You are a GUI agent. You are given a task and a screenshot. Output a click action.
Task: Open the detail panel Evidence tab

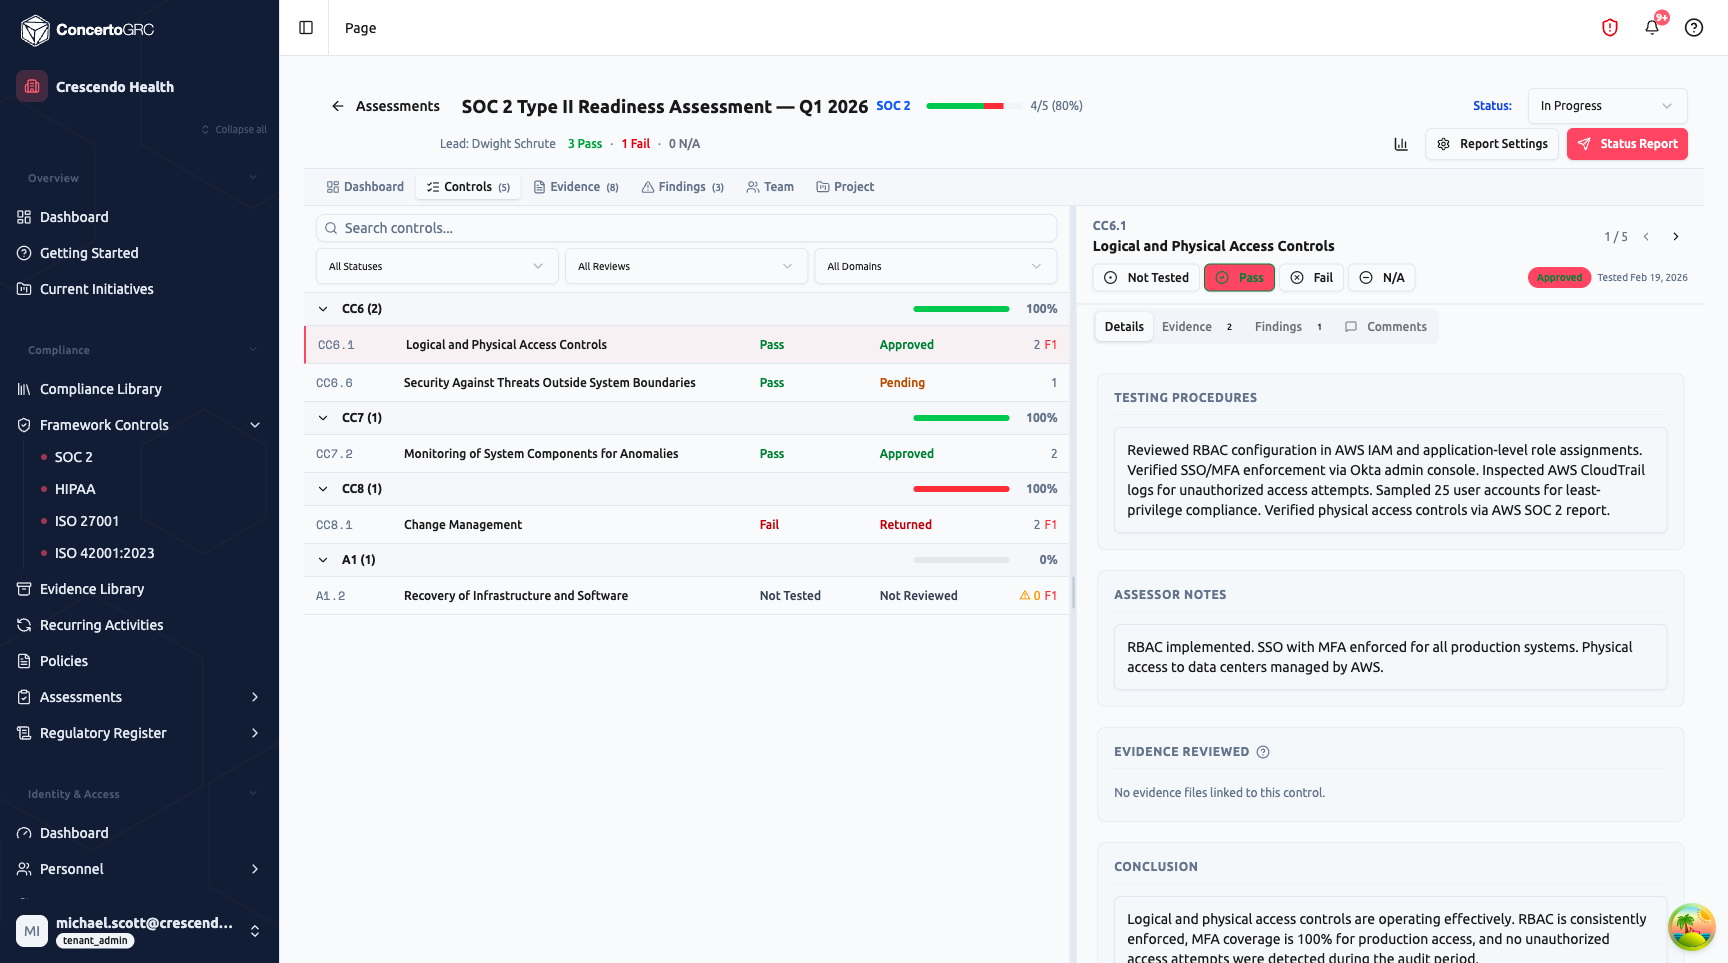pyautogui.click(x=1197, y=327)
